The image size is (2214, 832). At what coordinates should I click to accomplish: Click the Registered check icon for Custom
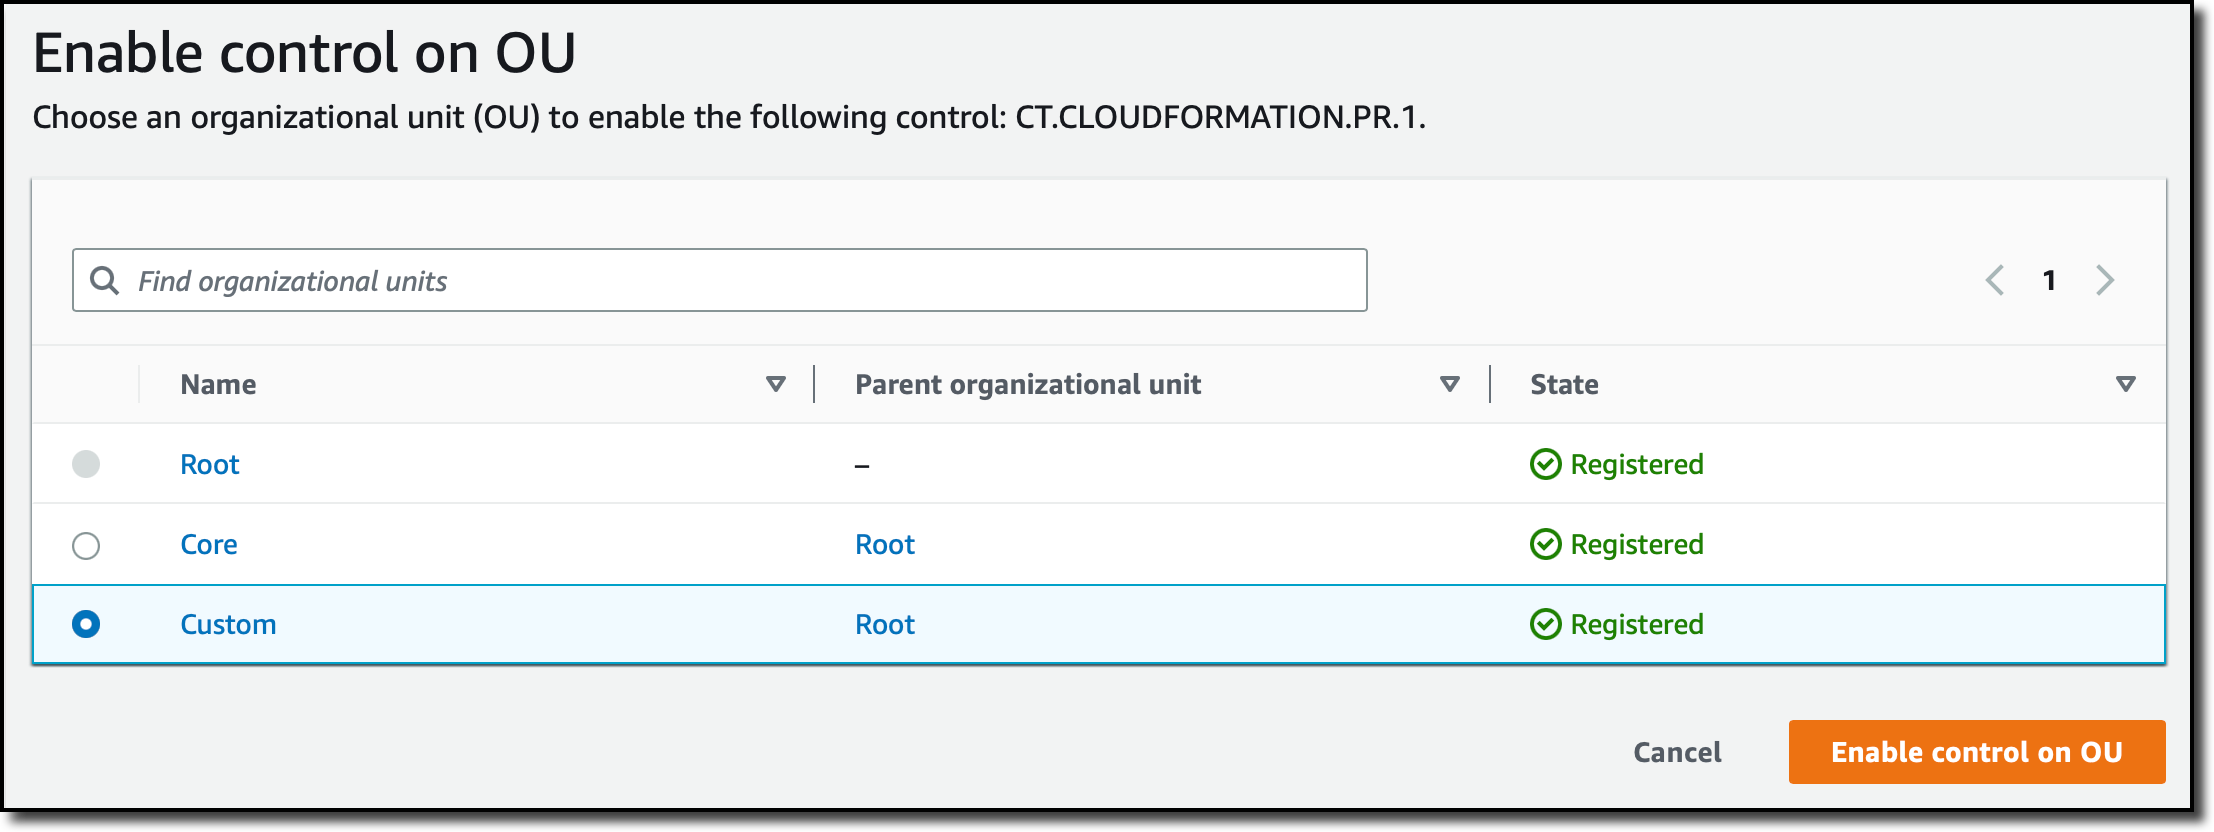pyautogui.click(x=1545, y=624)
